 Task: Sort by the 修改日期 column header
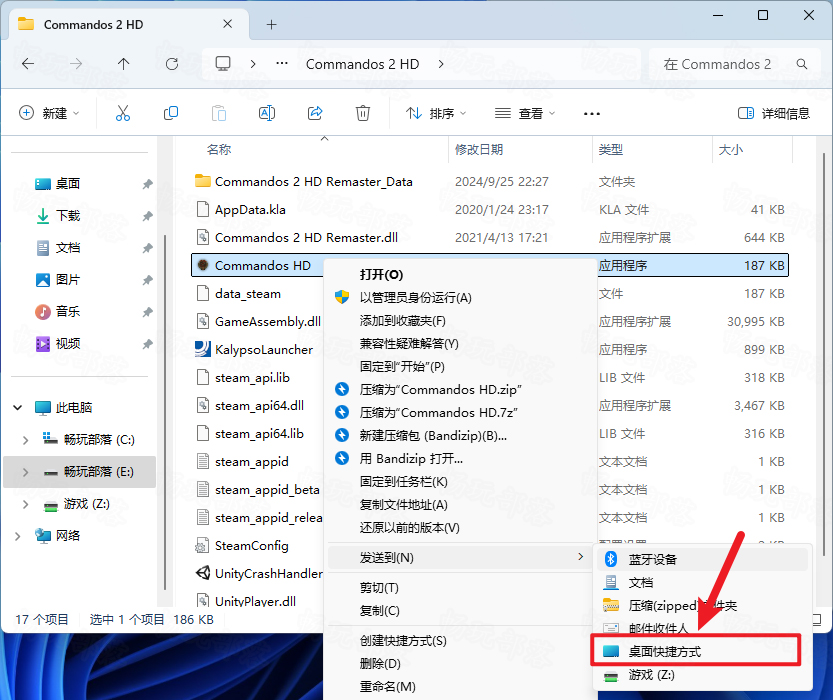click(479, 150)
